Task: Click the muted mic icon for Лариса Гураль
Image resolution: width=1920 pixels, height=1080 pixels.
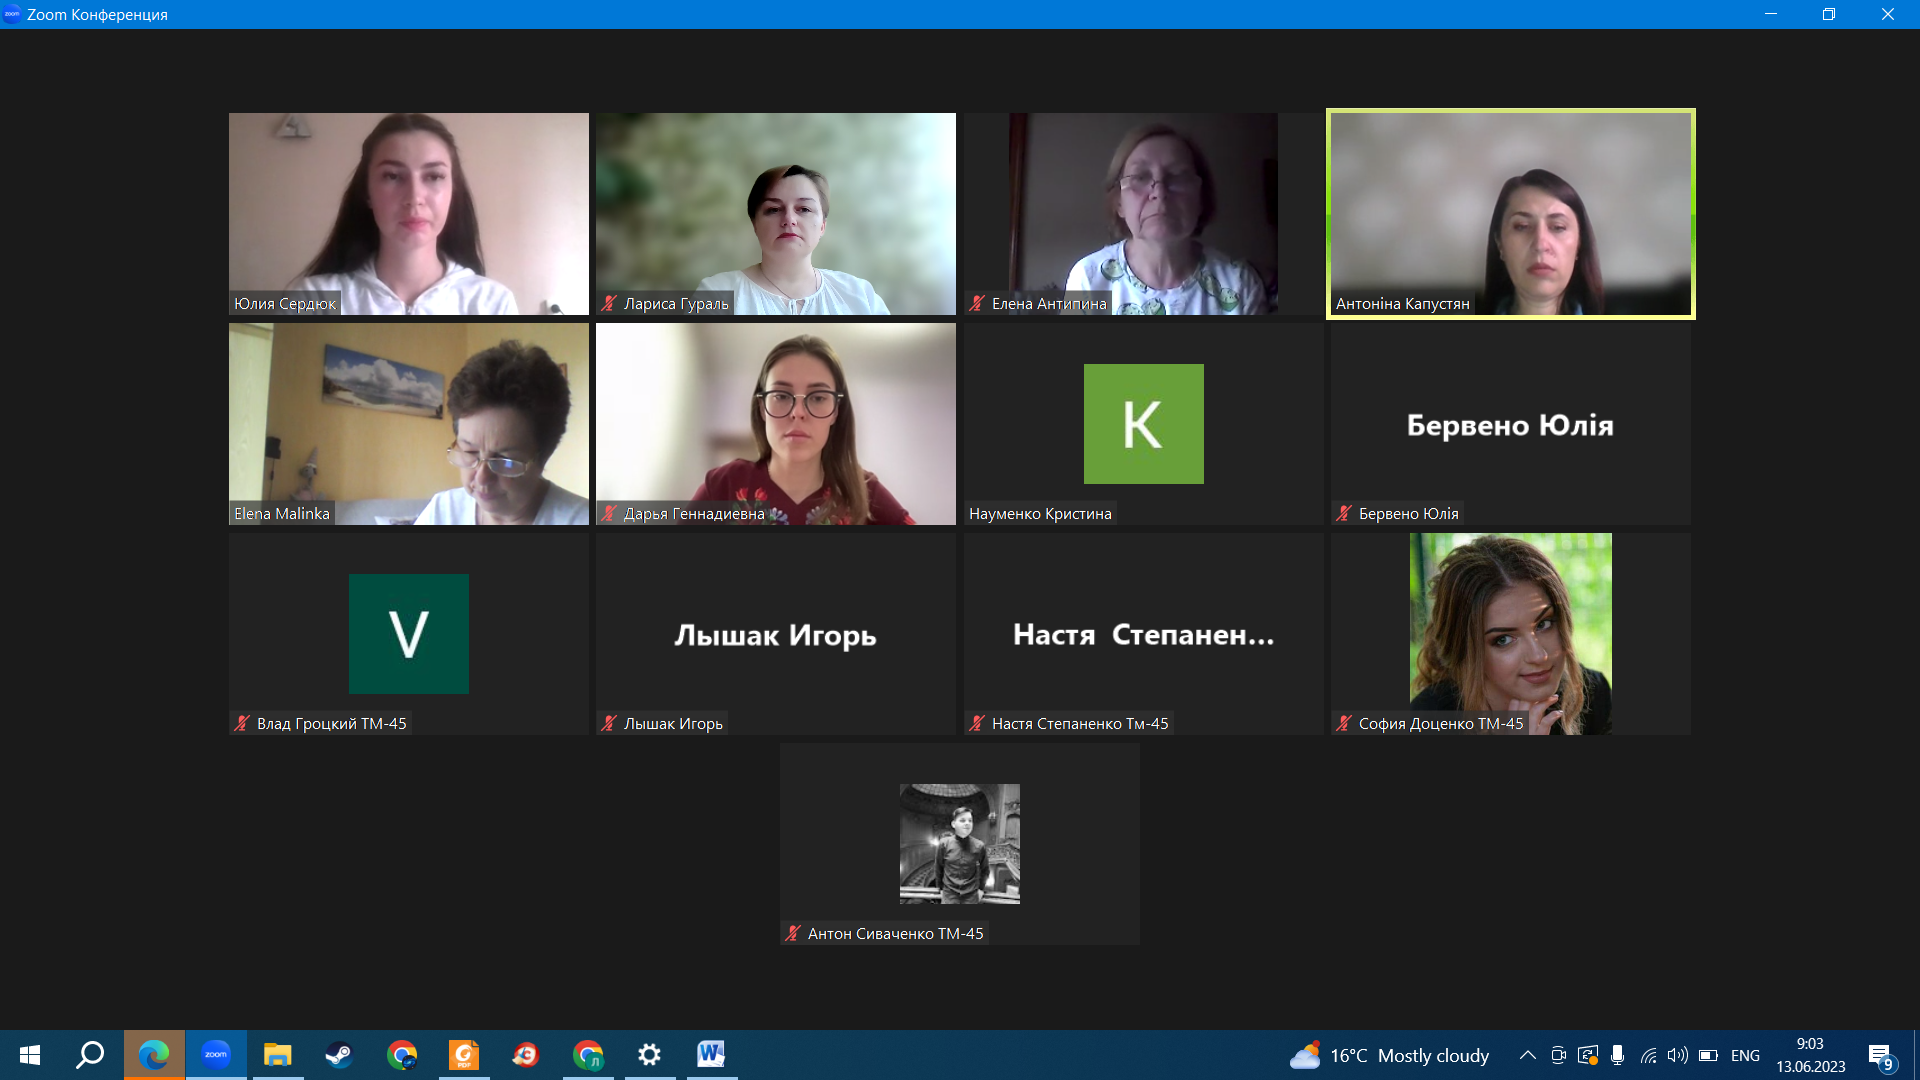Action: (609, 303)
